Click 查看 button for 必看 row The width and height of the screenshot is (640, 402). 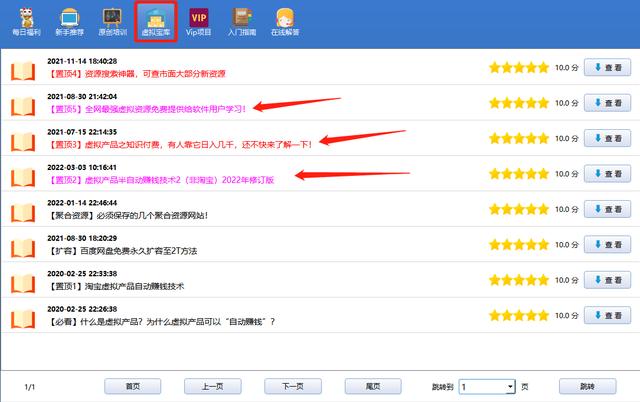click(607, 315)
